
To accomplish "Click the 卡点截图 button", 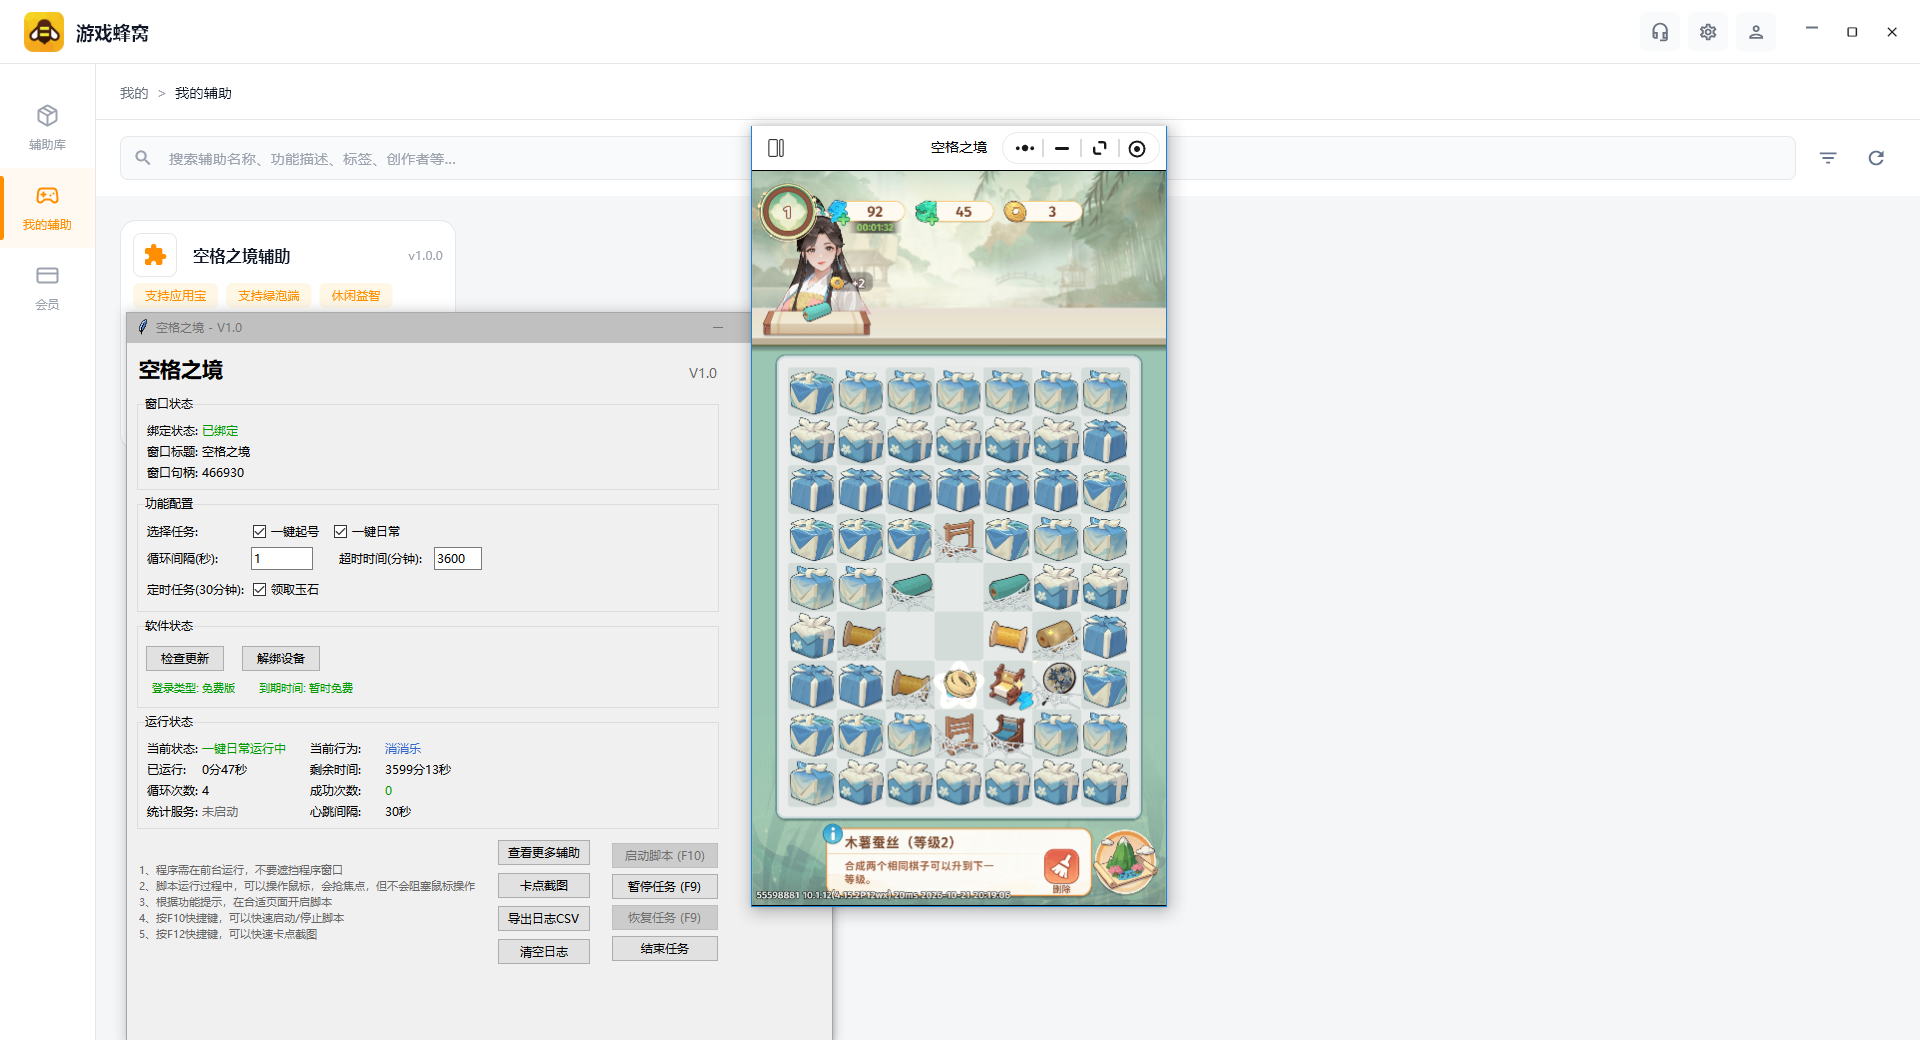I will coord(544,886).
